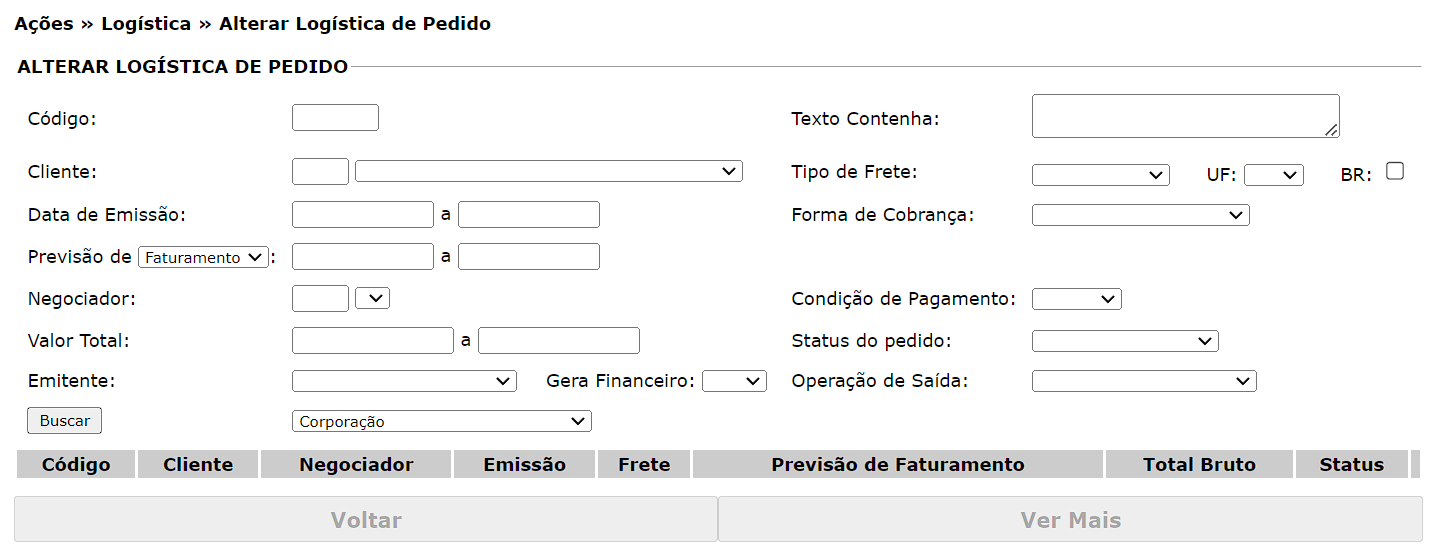This screenshot has width=1434, height=558.
Task: Sort by the Total Bruto column header
Action: pos(1199,464)
